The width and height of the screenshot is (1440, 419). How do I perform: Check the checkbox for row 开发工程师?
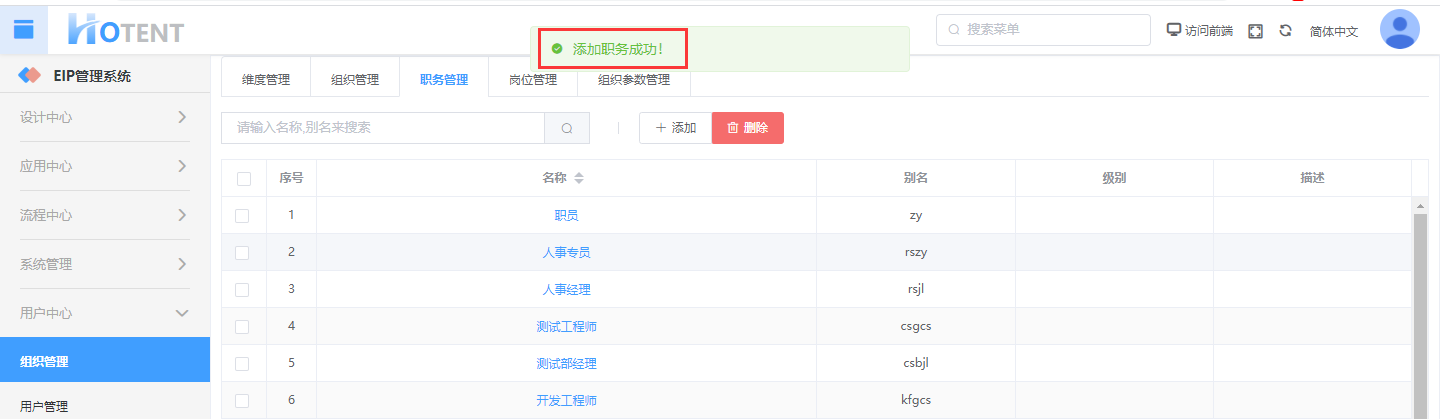(242, 400)
